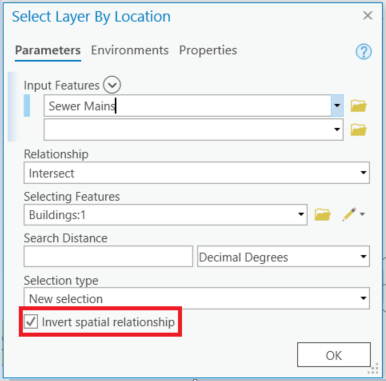Open the Decimal Degrees units dropdown
Viewport: 386px width, 381px height.
[283, 256]
